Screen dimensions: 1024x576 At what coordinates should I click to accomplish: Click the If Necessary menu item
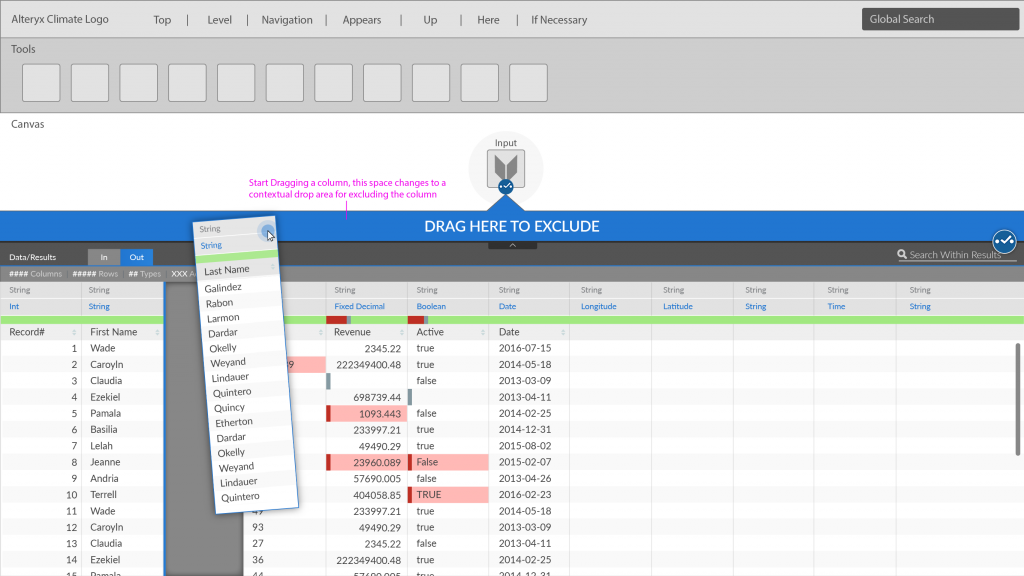click(x=558, y=19)
